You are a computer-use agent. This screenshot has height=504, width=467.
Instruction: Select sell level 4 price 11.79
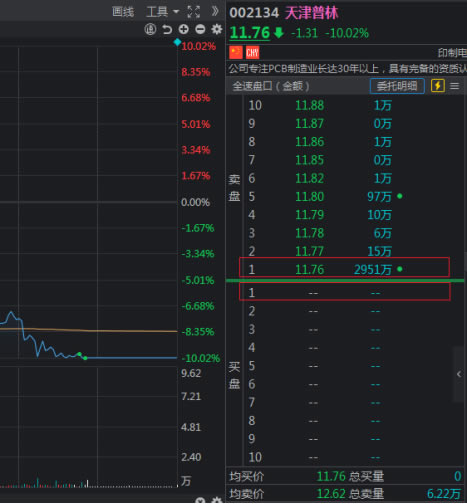[310, 215]
